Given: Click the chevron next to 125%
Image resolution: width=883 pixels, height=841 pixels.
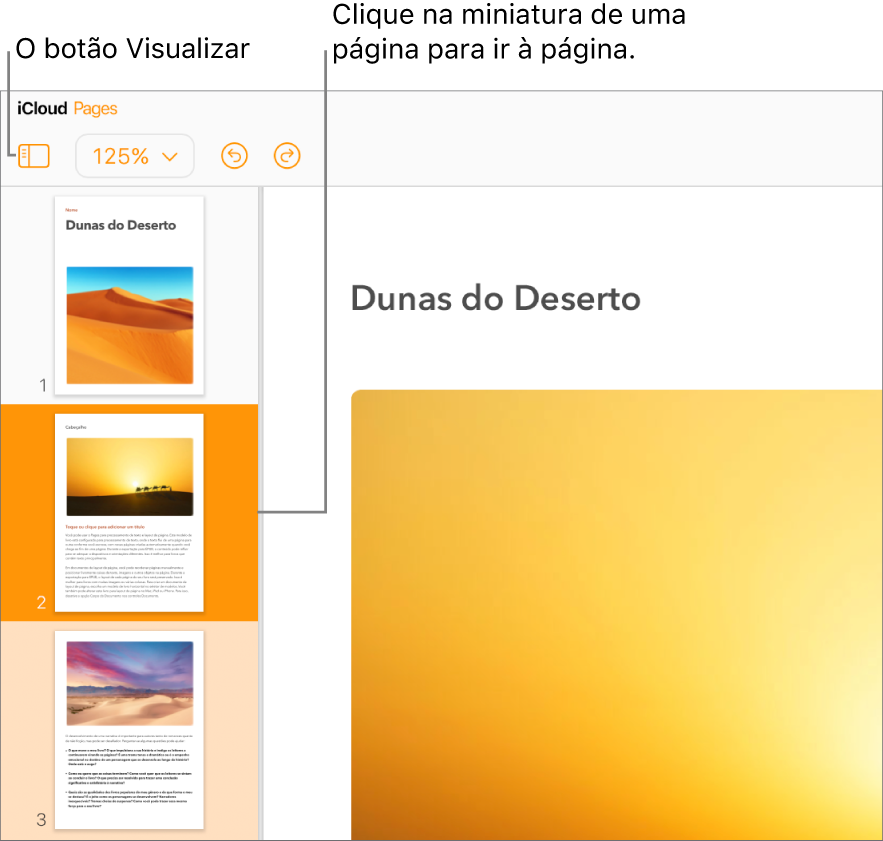Looking at the screenshot, I should point(170,157).
